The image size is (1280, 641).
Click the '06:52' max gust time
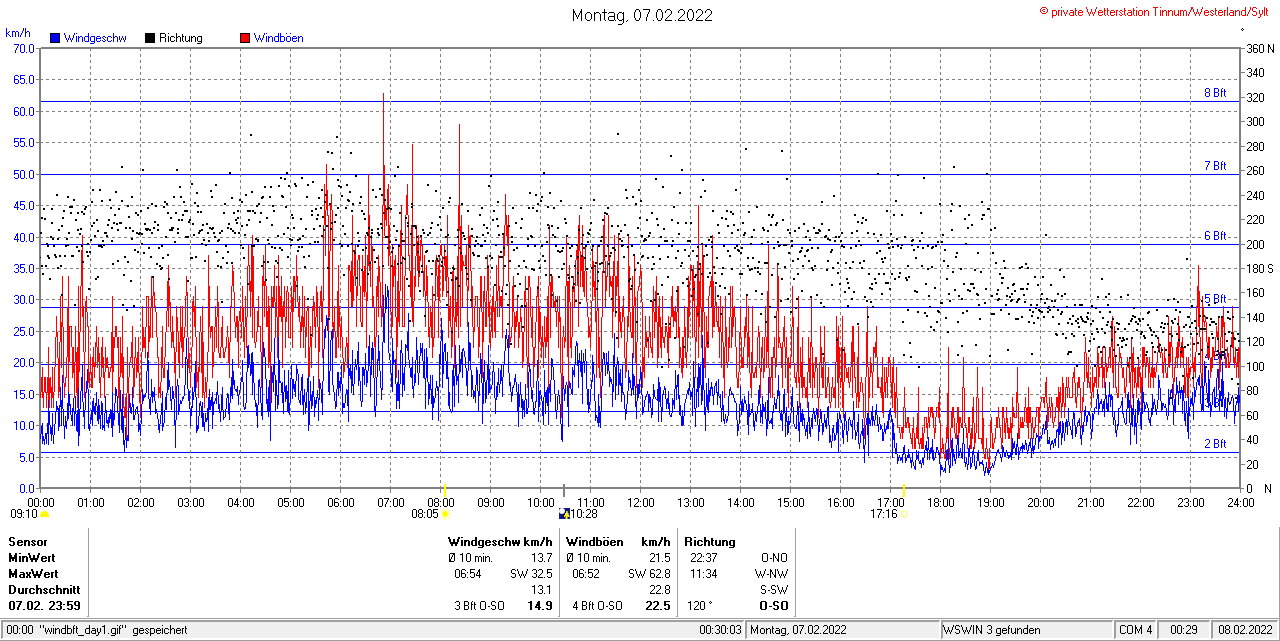tap(586, 573)
